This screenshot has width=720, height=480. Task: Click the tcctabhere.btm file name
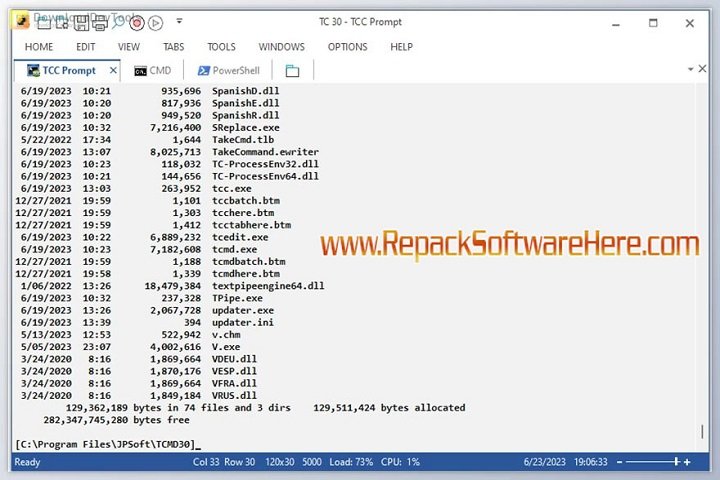click(252, 225)
